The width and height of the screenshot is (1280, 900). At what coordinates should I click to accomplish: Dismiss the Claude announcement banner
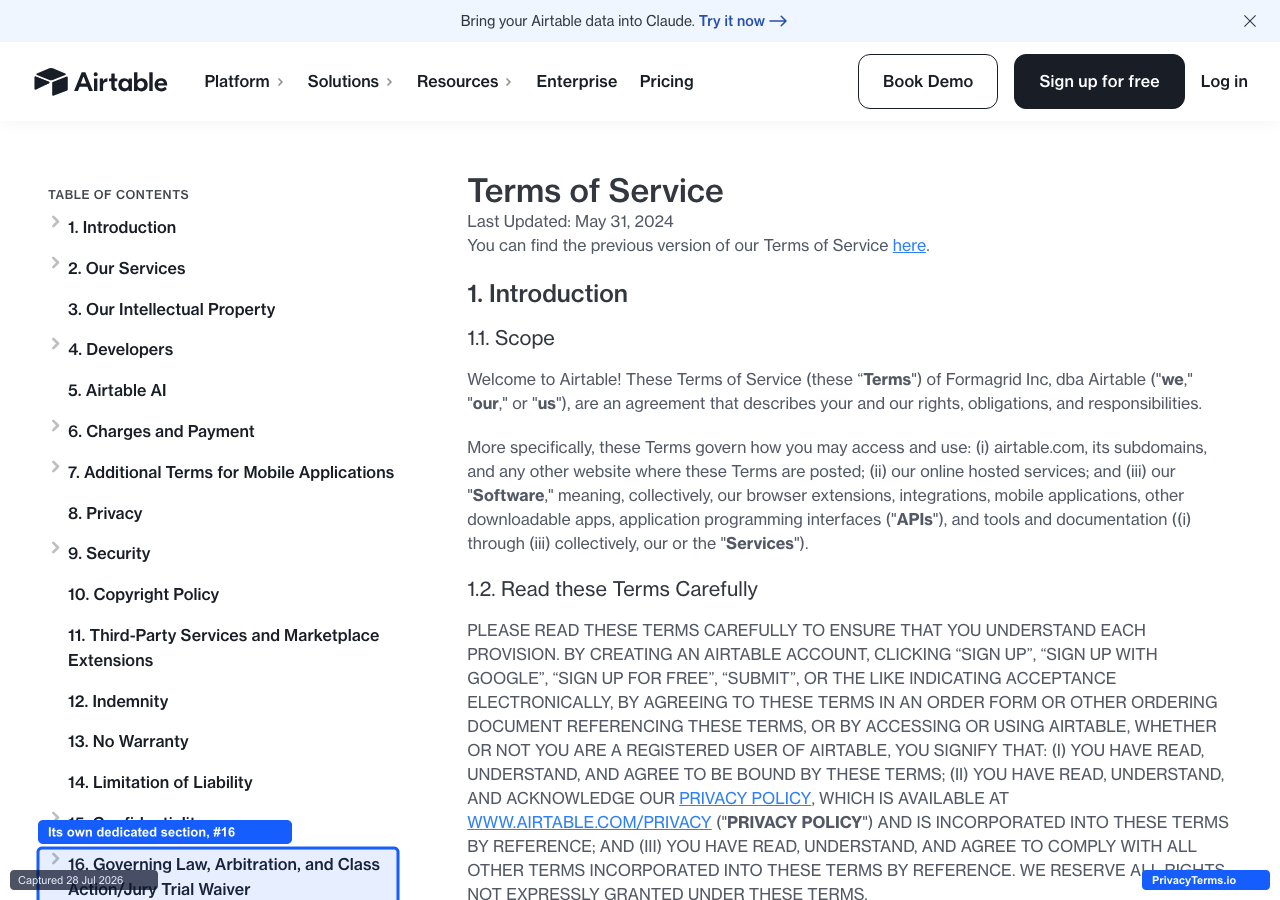click(1250, 21)
